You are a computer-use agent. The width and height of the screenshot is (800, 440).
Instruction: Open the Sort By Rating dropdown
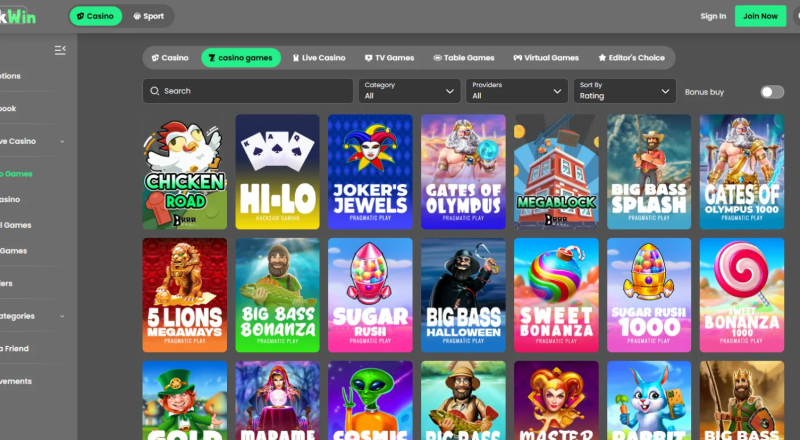[x=625, y=91]
